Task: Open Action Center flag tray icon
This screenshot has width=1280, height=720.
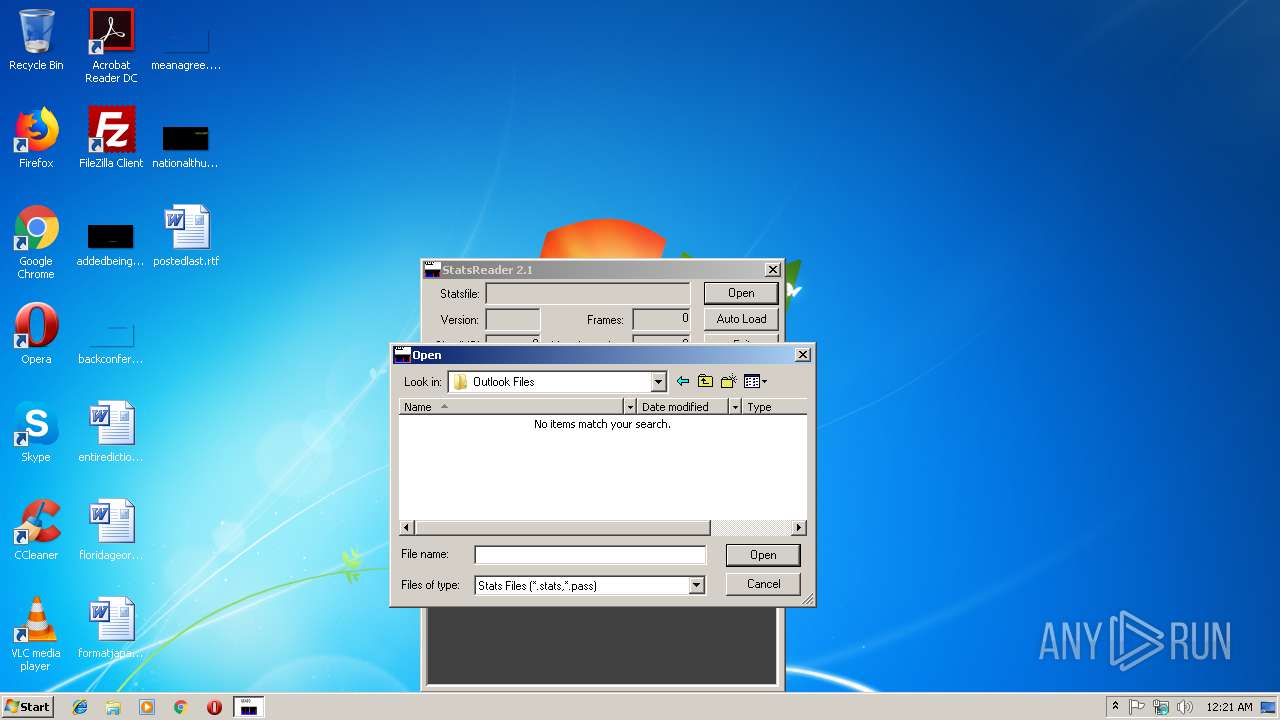Action: click(x=1137, y=707)
